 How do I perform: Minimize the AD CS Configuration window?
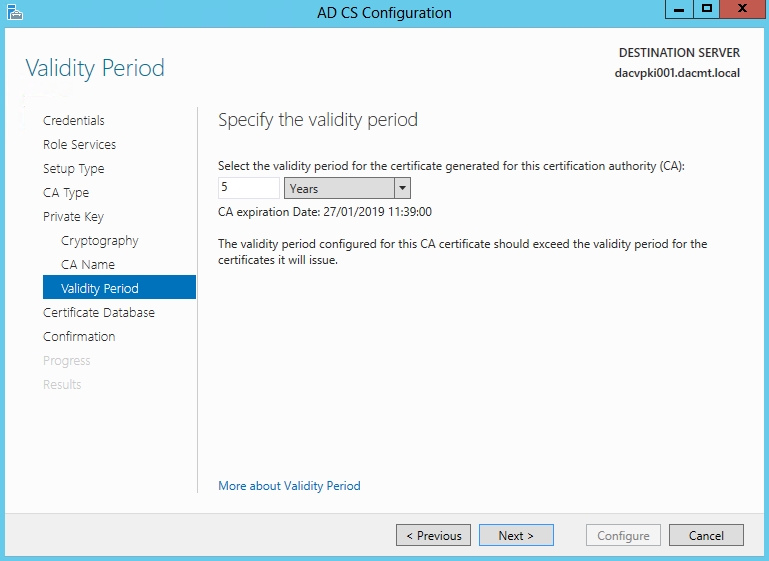pos(679,9)
